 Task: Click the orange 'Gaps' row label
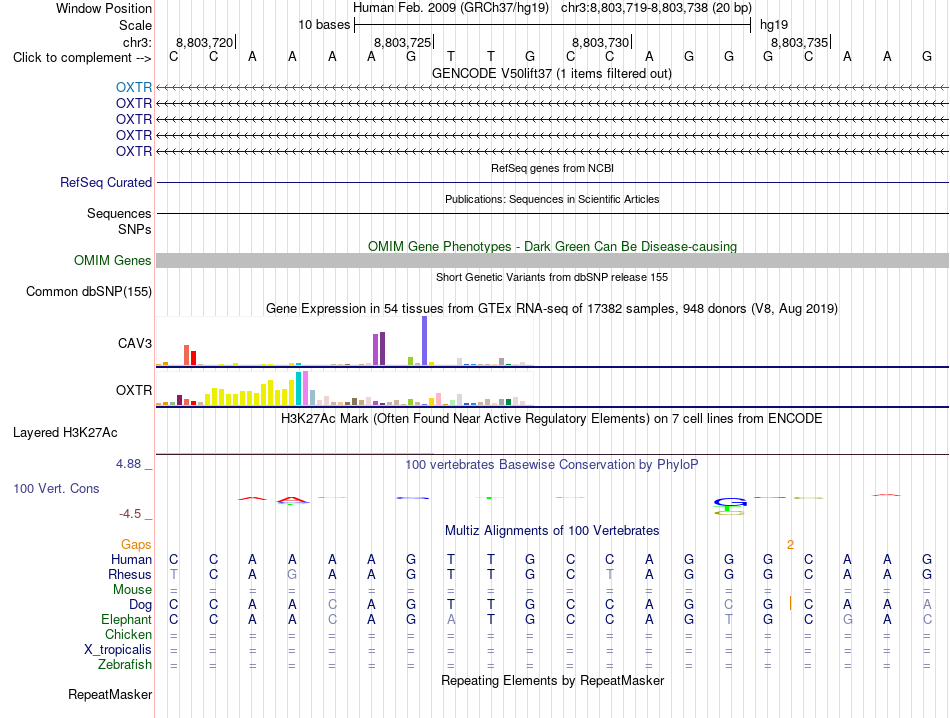pyautogui.click(x=136, y=544)
